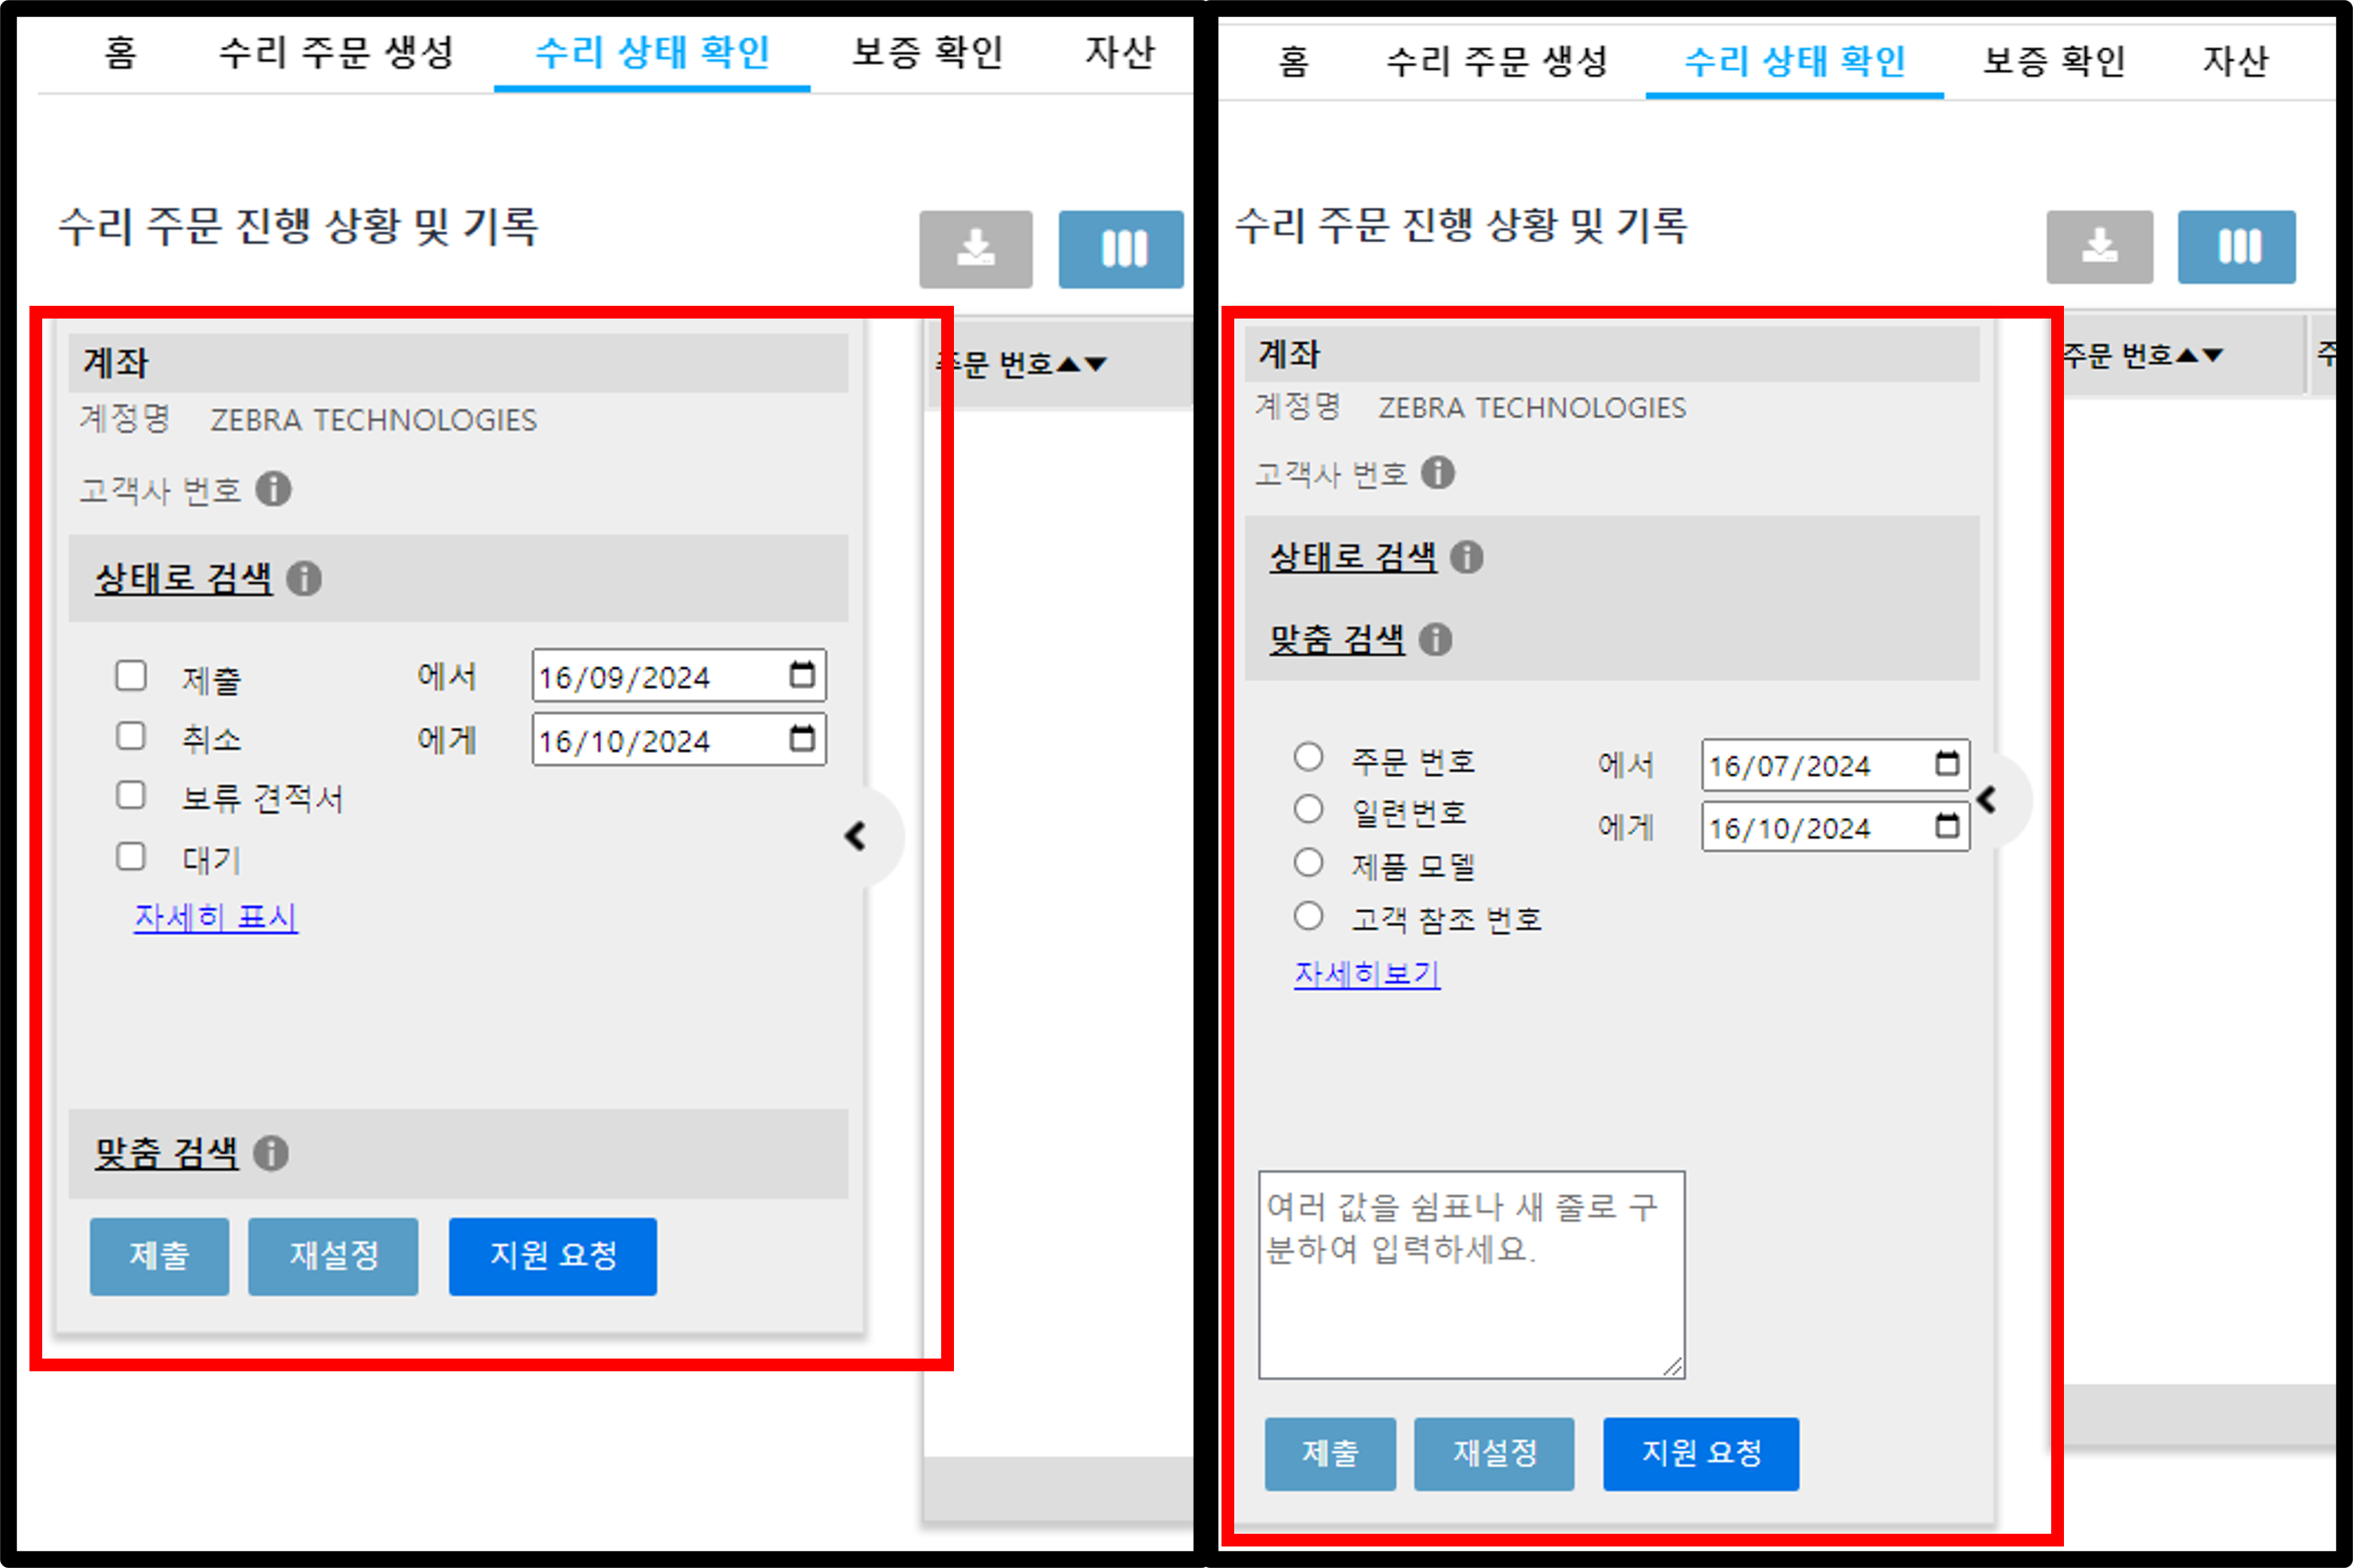Click 재설정 button in right panel

1494,1453
